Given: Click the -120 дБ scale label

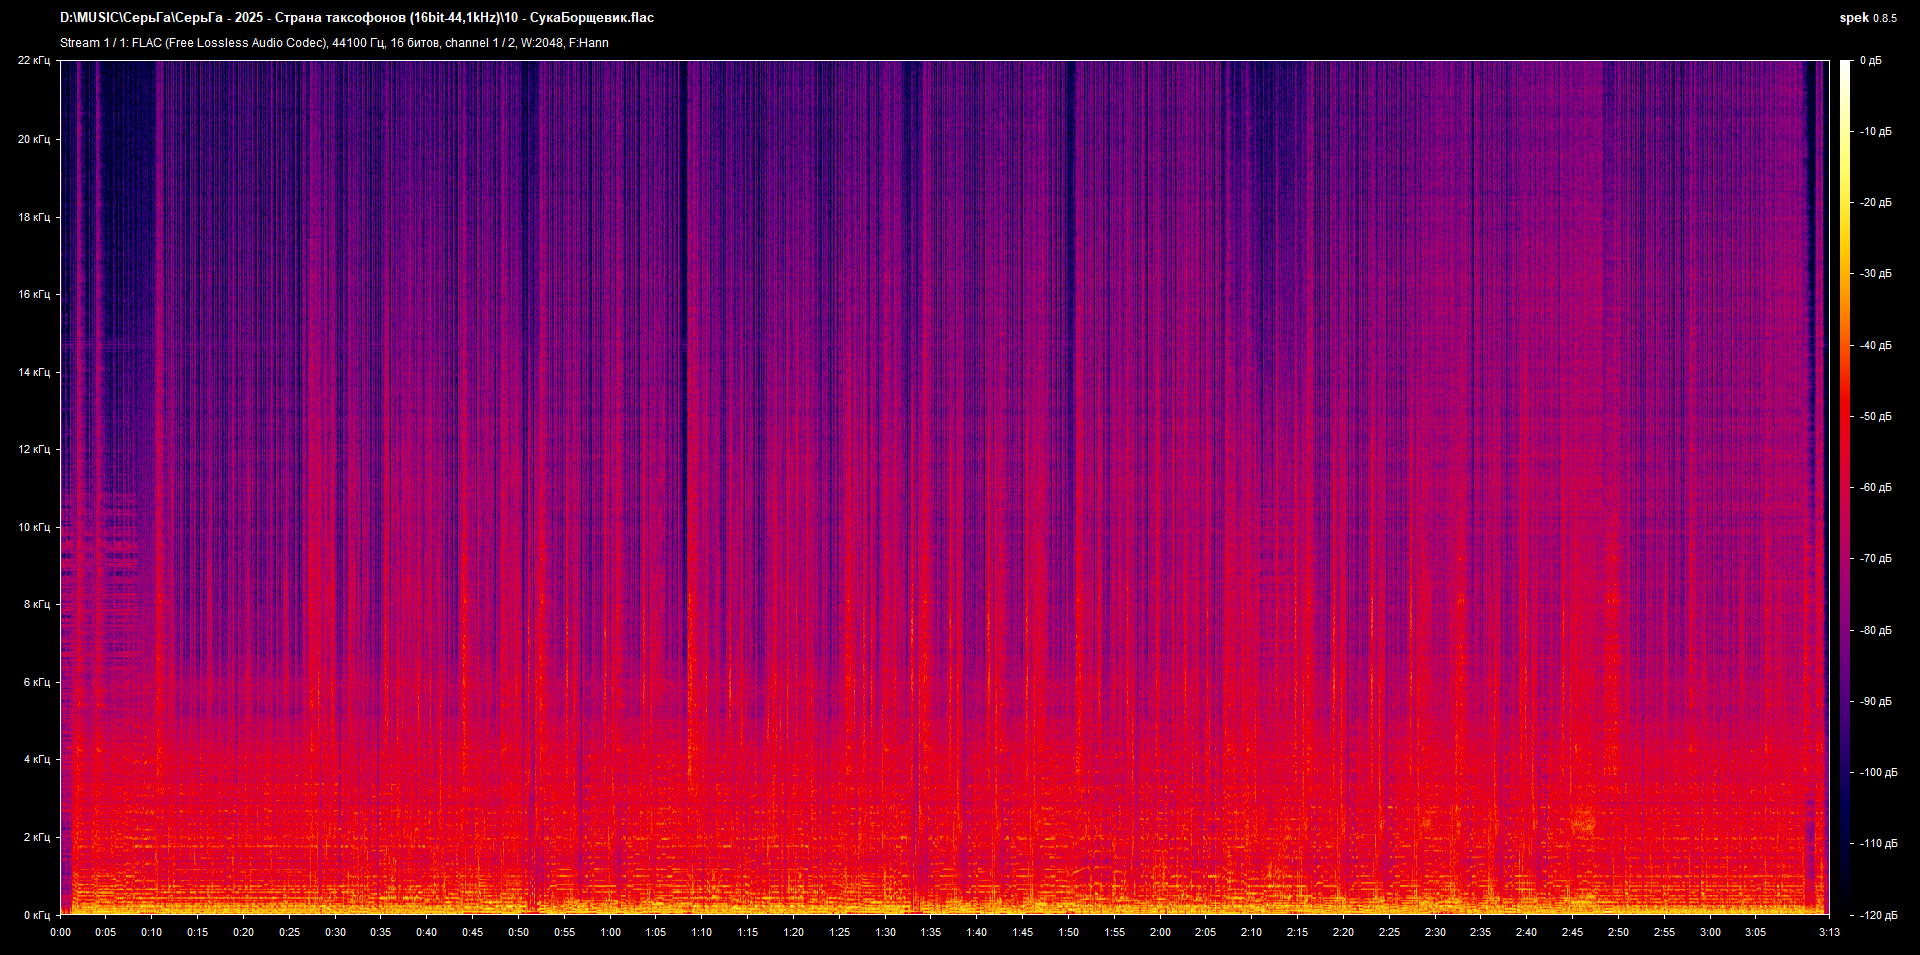Looking at the screenshot, I should pos(1878,915).
